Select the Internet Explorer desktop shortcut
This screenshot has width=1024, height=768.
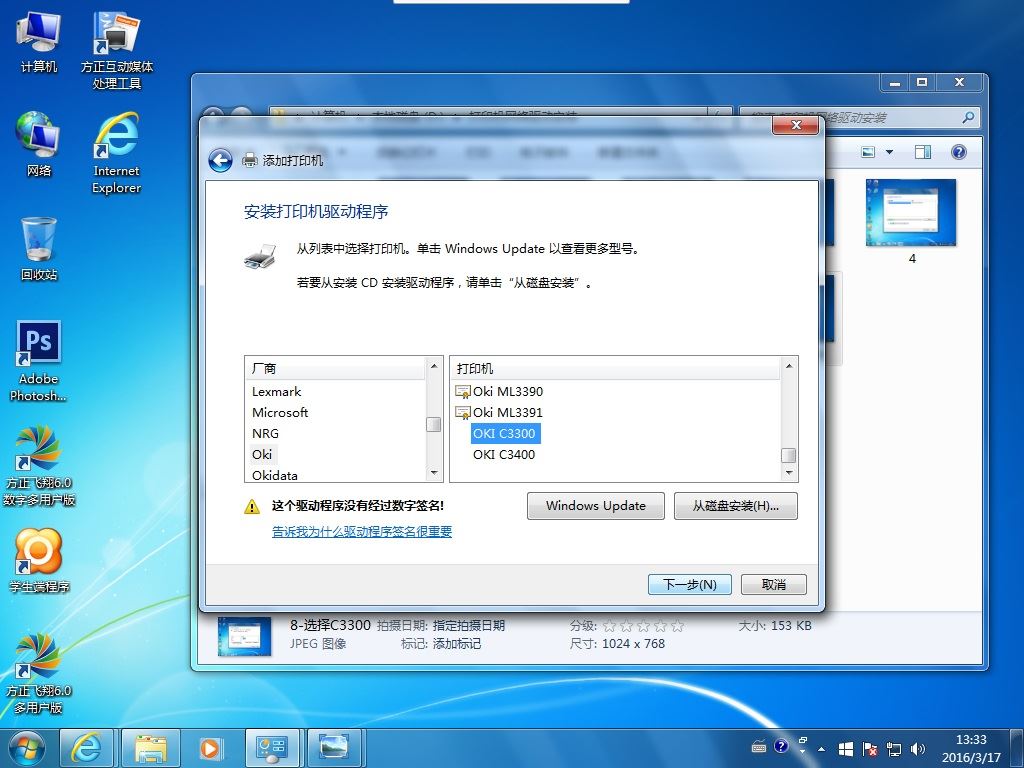point(116,153)
